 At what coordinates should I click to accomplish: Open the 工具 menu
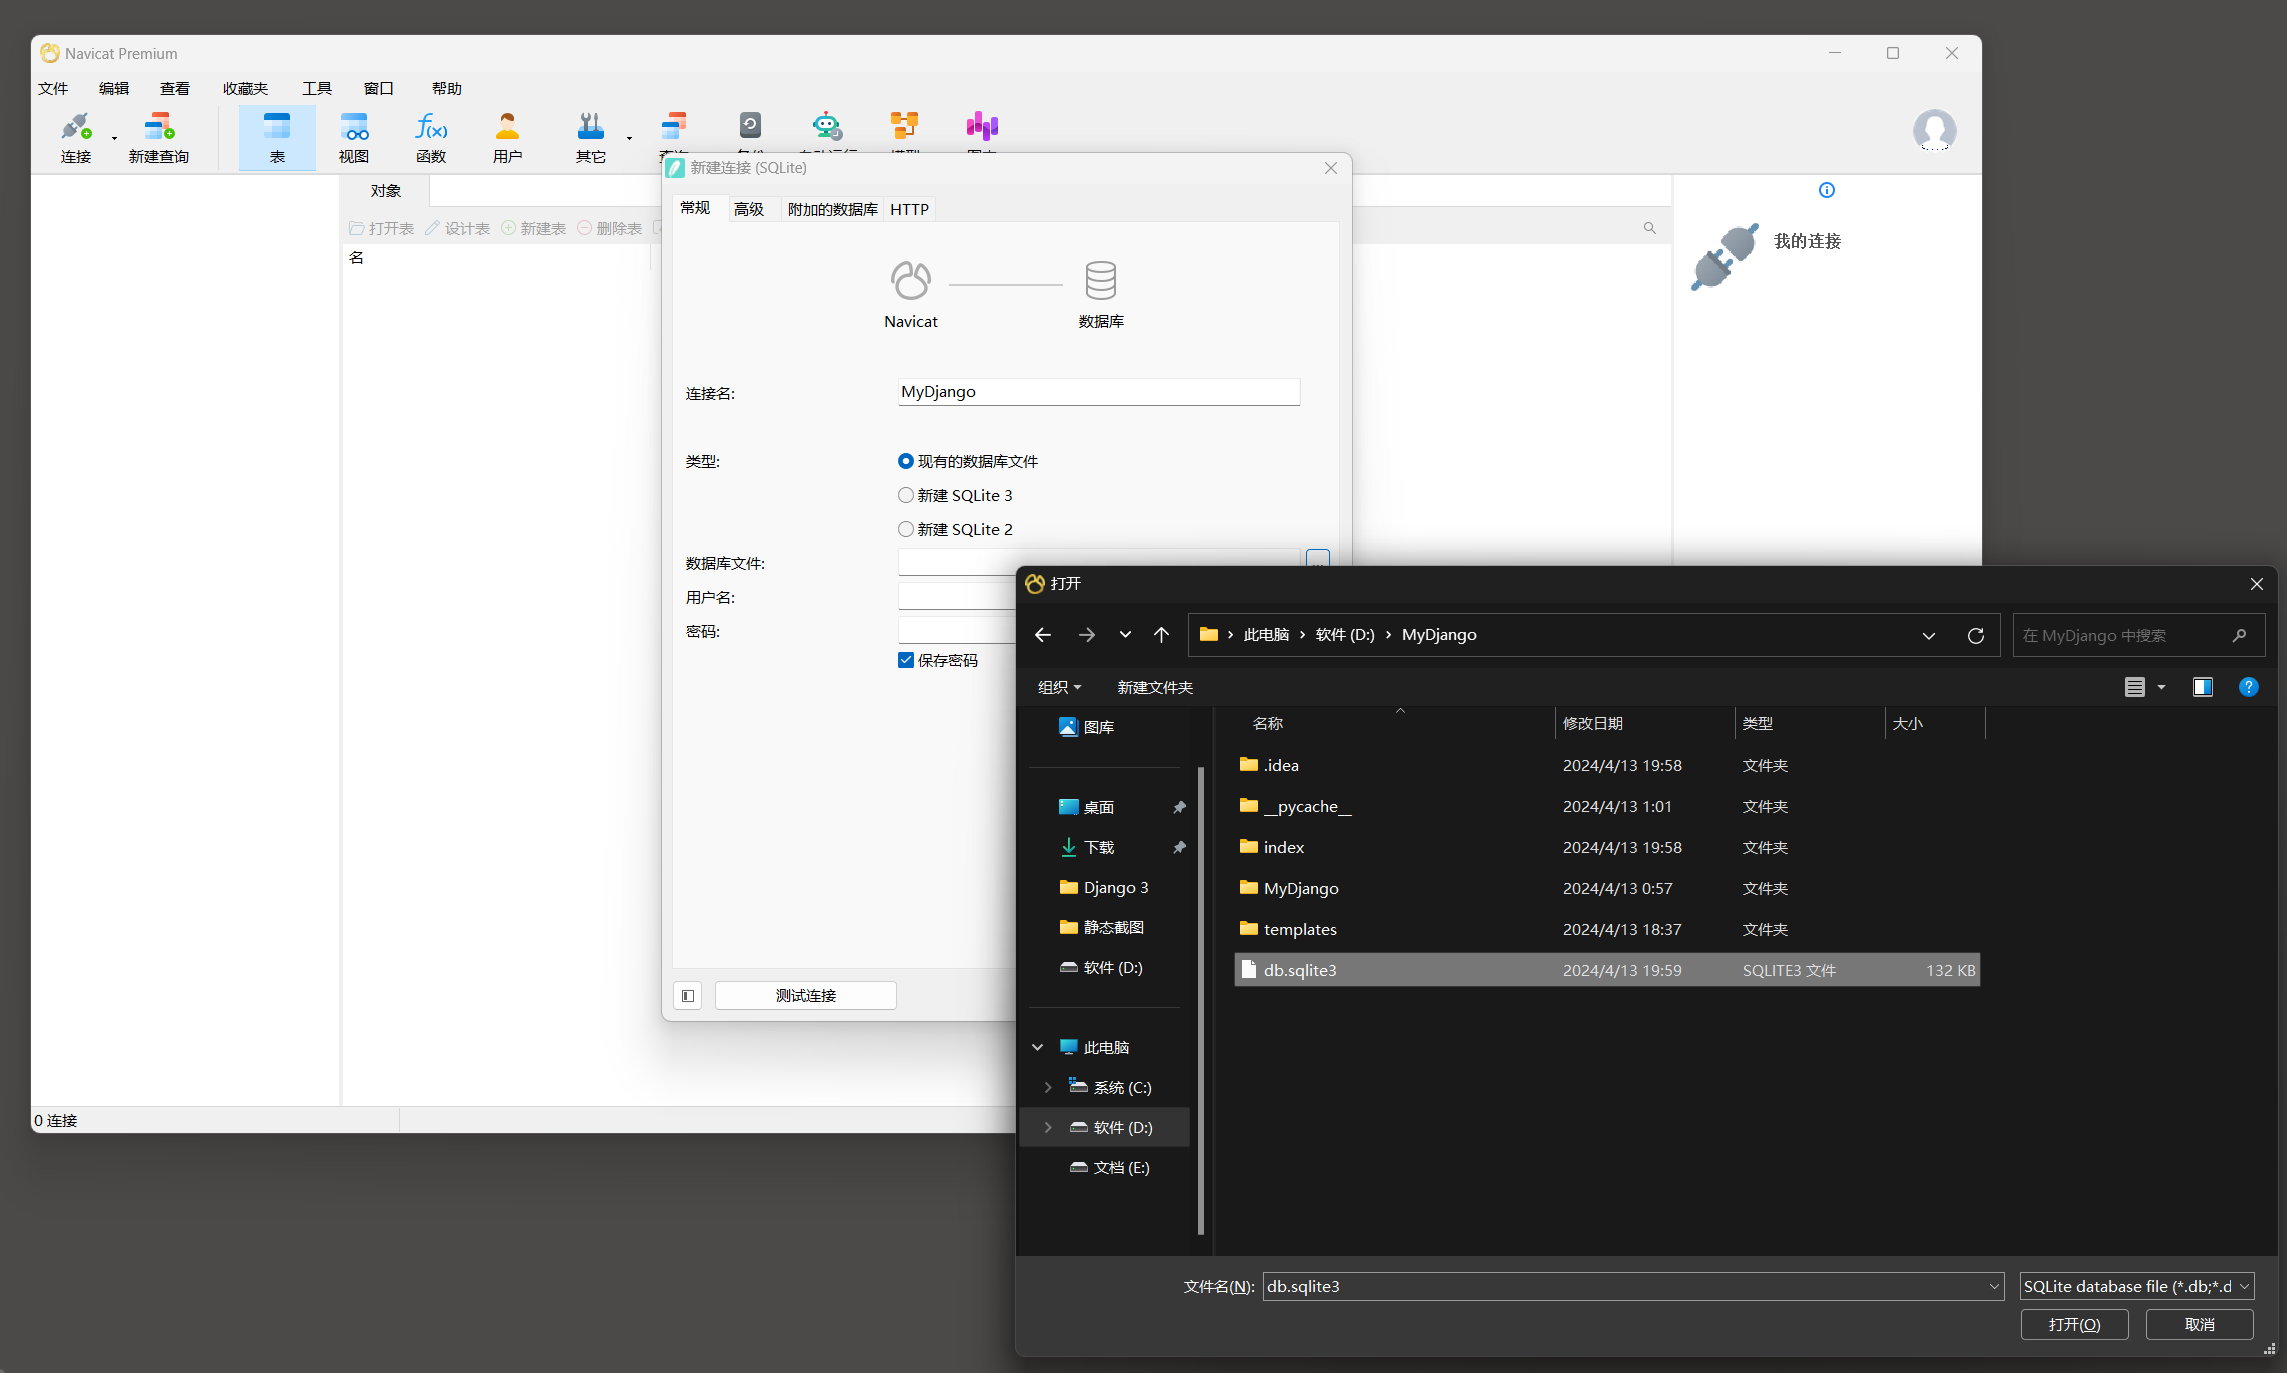(317, 88)
